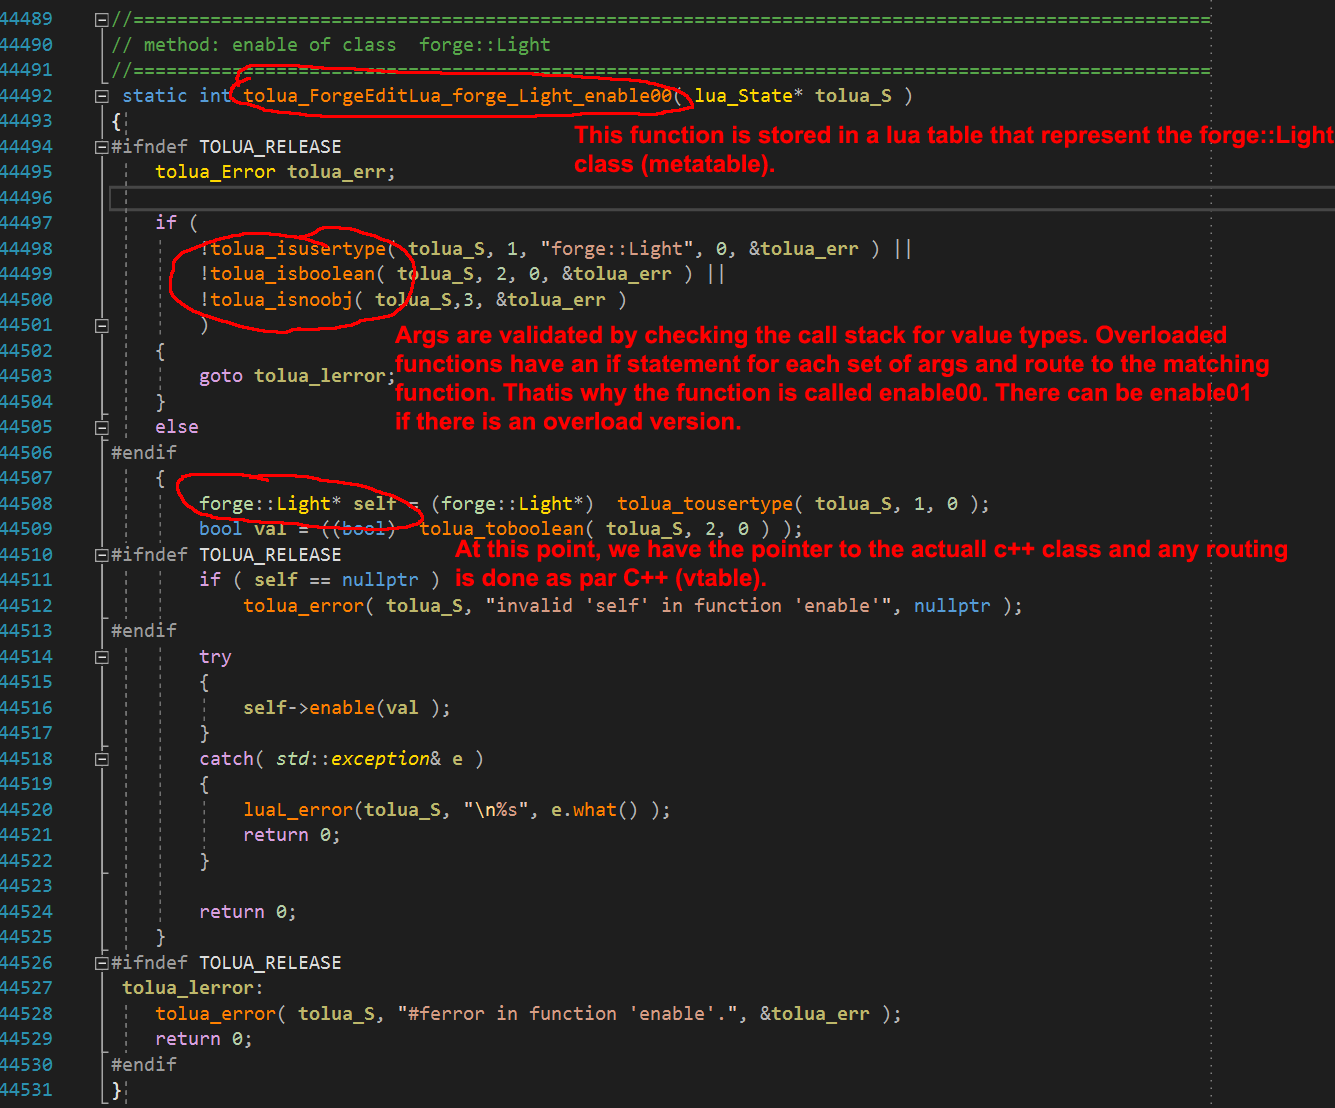Image resolution: width=1335 pixels, height=1108 pixels.
Task: Collapse the #ifndef TOLUA_RELEASE fold at line 44494
Action: 101,147
